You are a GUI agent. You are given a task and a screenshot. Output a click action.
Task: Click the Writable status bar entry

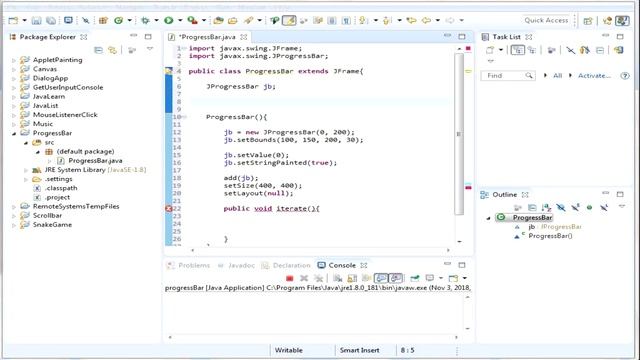[x=289, y=350]
